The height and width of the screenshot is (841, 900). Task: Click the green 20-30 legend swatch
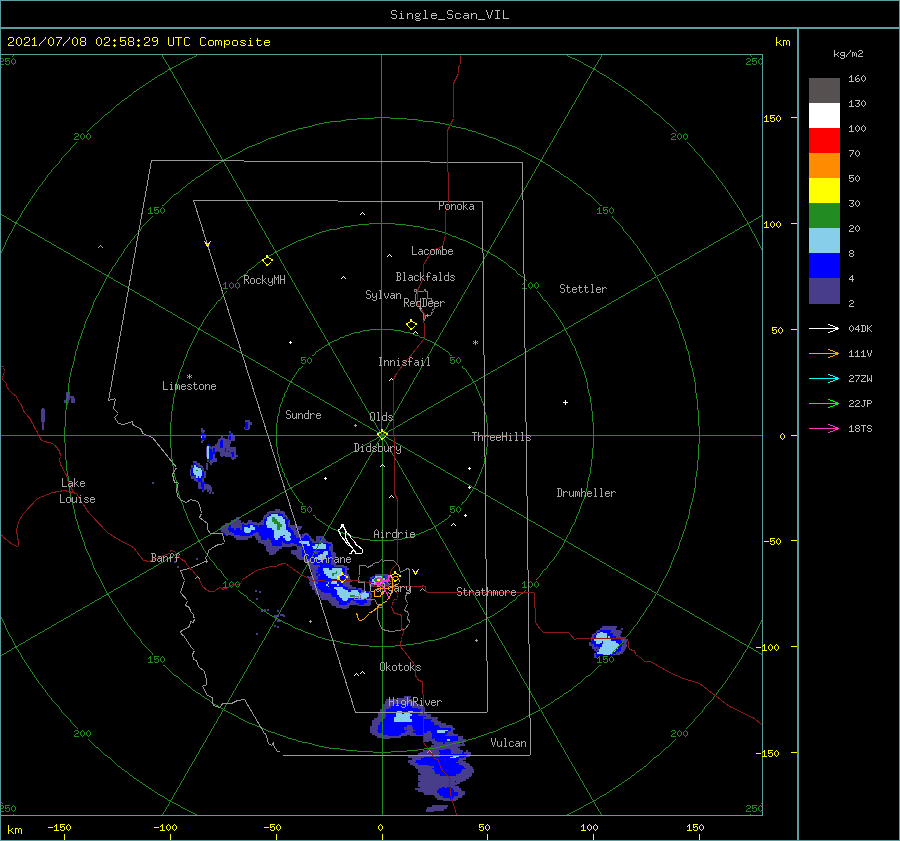point(824,215)
